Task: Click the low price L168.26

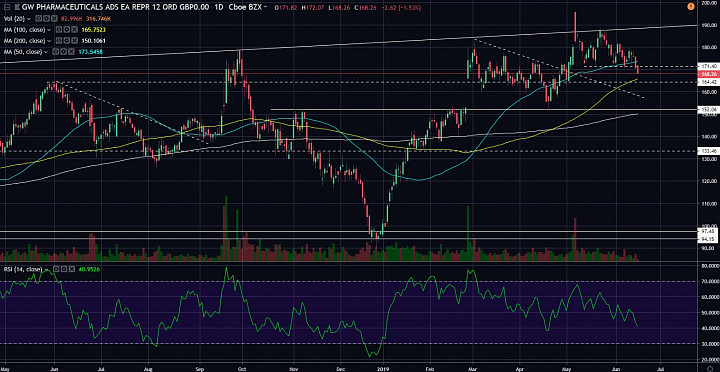Action: [339, 7]
